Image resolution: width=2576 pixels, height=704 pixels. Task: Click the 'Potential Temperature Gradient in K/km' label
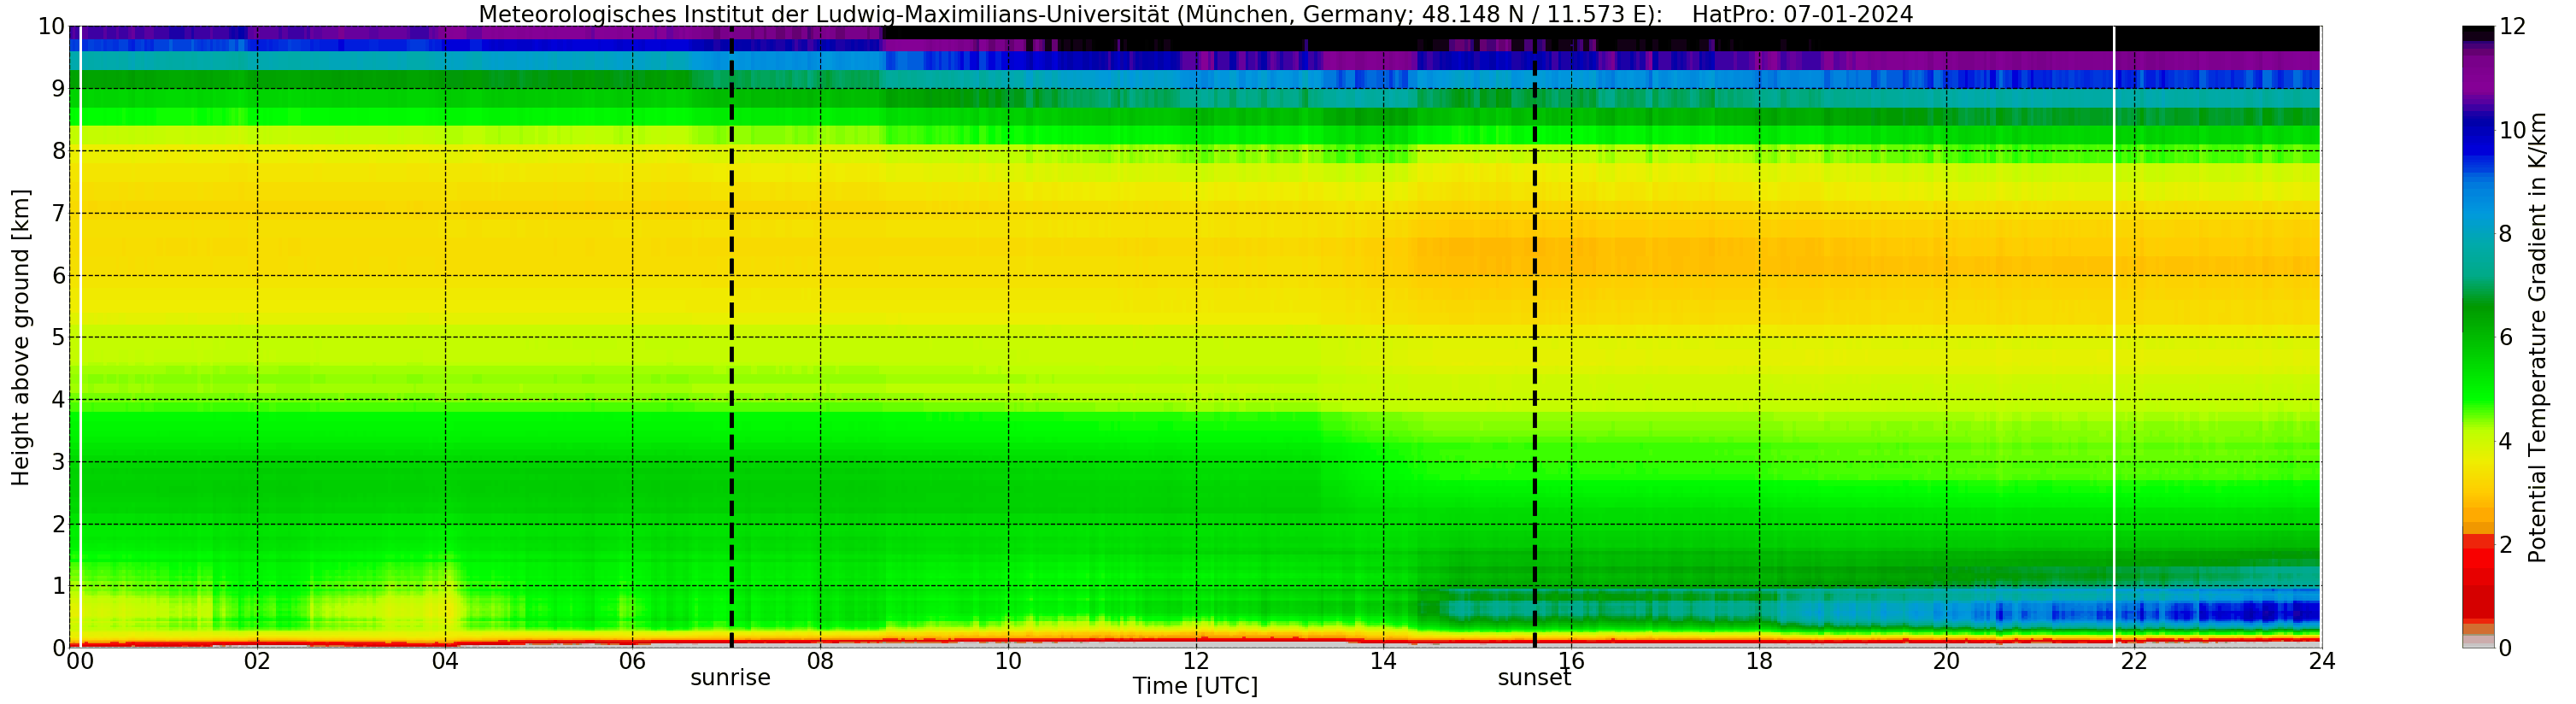pyautogui.click(x=2537, y=337)
